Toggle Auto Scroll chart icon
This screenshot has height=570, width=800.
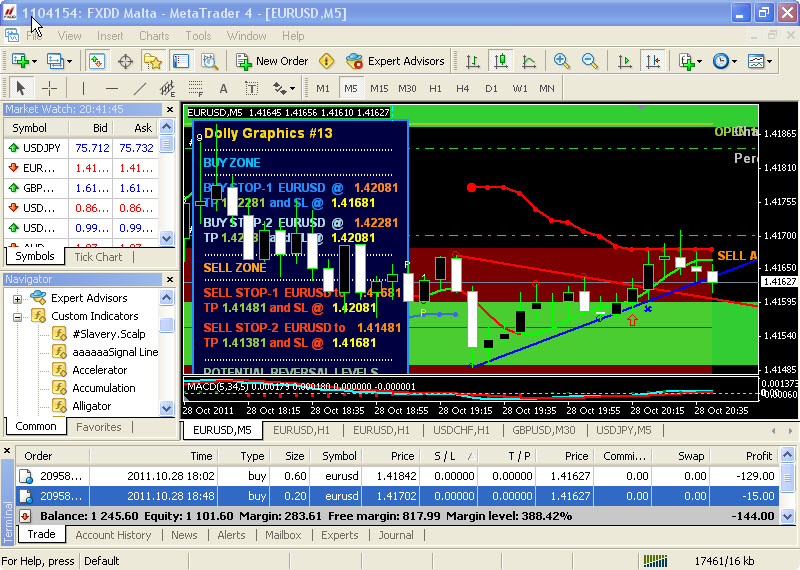click(x=624, y=61)
